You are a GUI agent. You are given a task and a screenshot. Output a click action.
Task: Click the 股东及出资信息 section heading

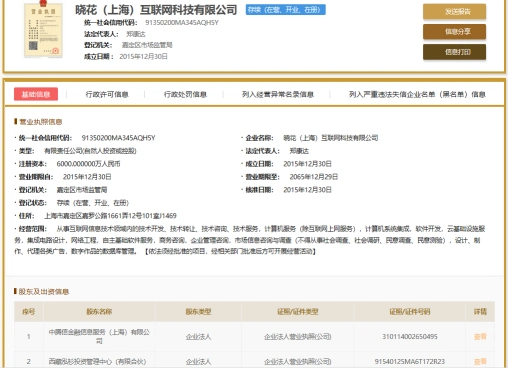click(44, 292)
